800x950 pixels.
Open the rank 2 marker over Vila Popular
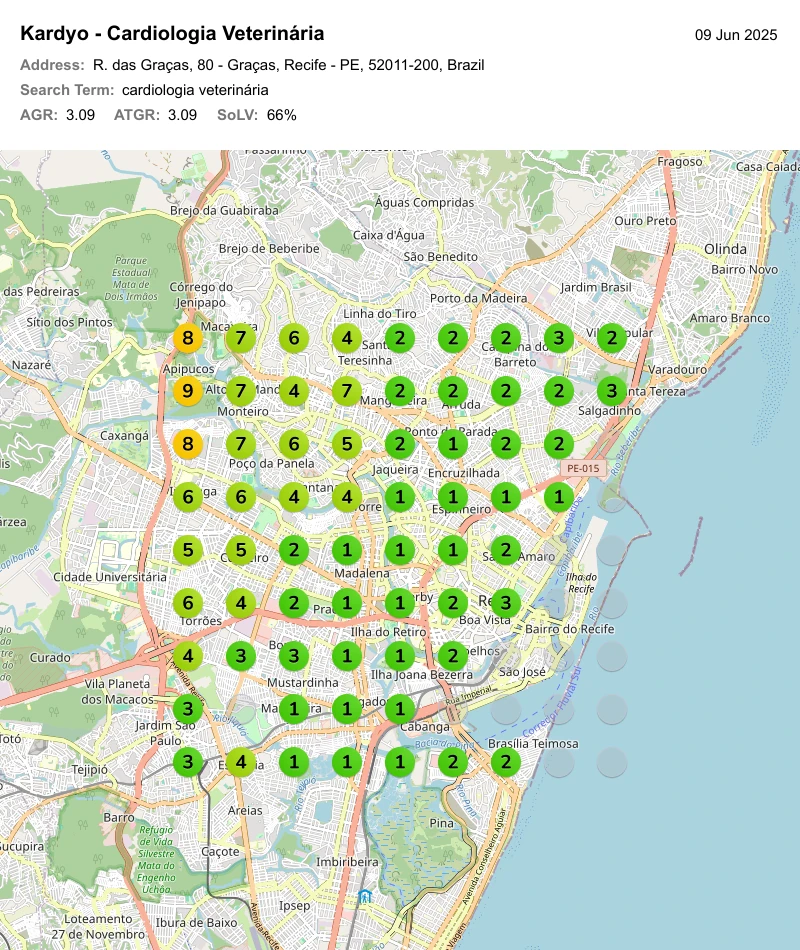(612, 338)
